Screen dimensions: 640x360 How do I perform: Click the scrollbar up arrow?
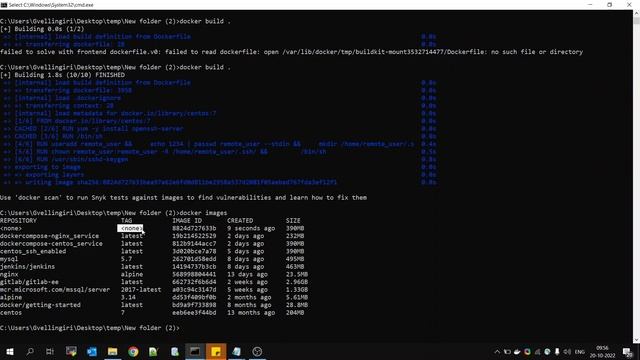636,13
